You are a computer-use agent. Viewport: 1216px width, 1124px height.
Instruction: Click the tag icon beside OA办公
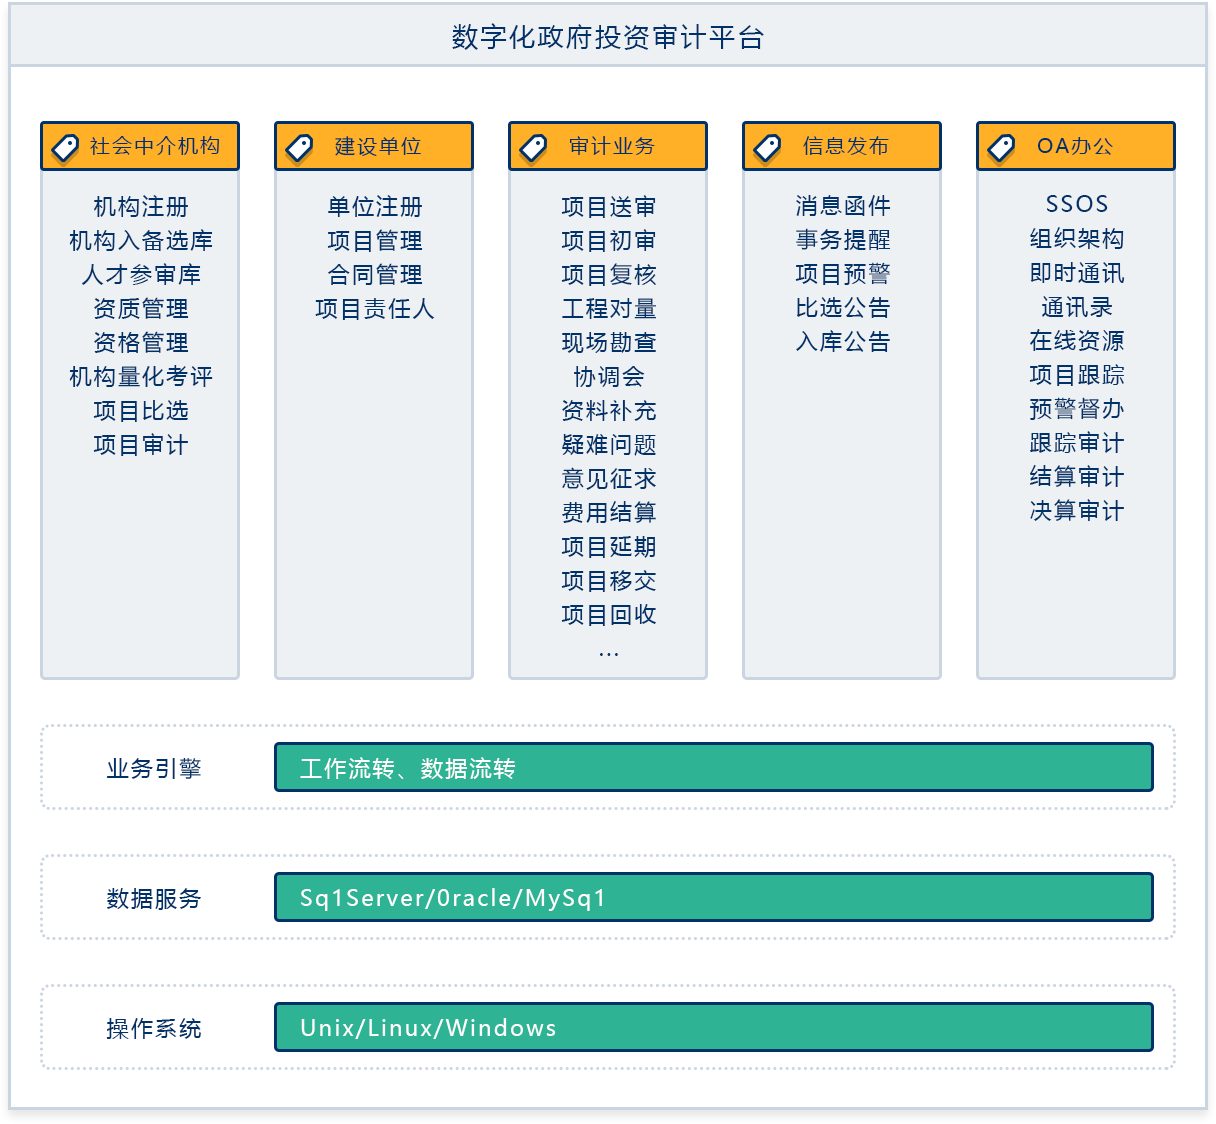[x=1001, y=148]
